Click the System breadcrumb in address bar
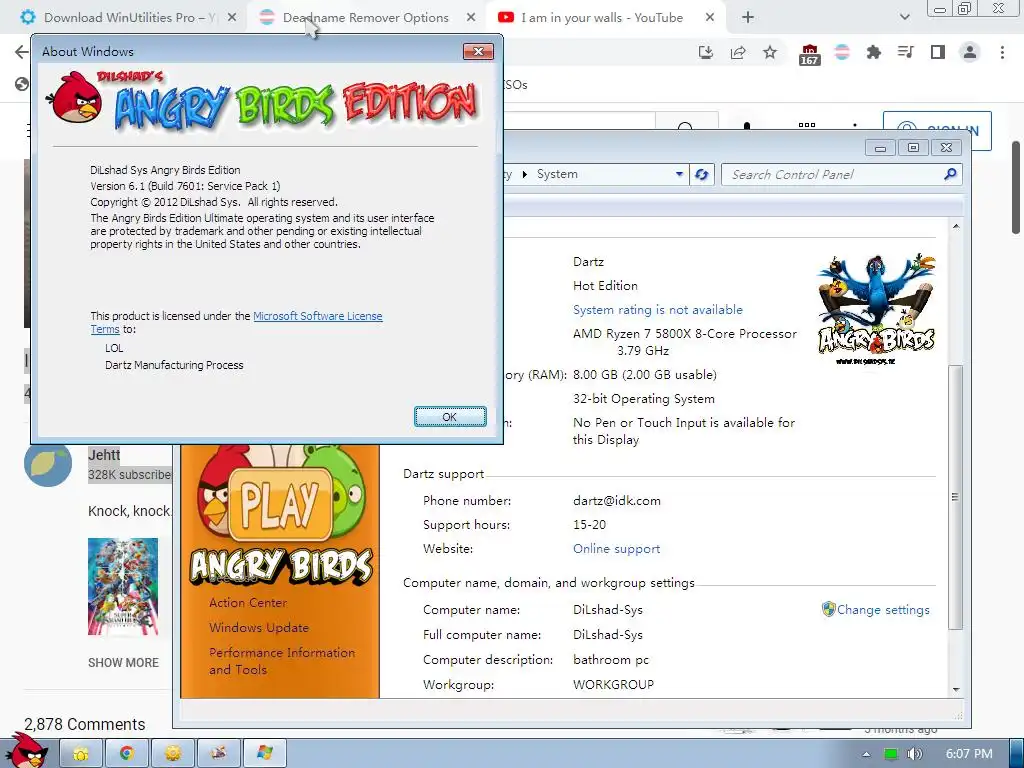This screenshot has width=1024, height=768. pos(557,174)
